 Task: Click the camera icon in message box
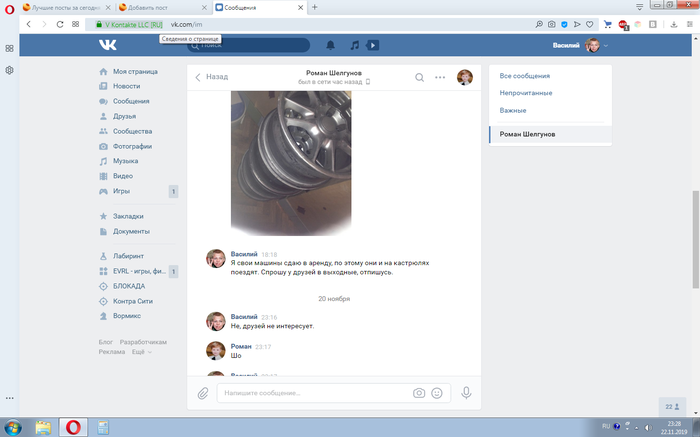coord(419,393)
